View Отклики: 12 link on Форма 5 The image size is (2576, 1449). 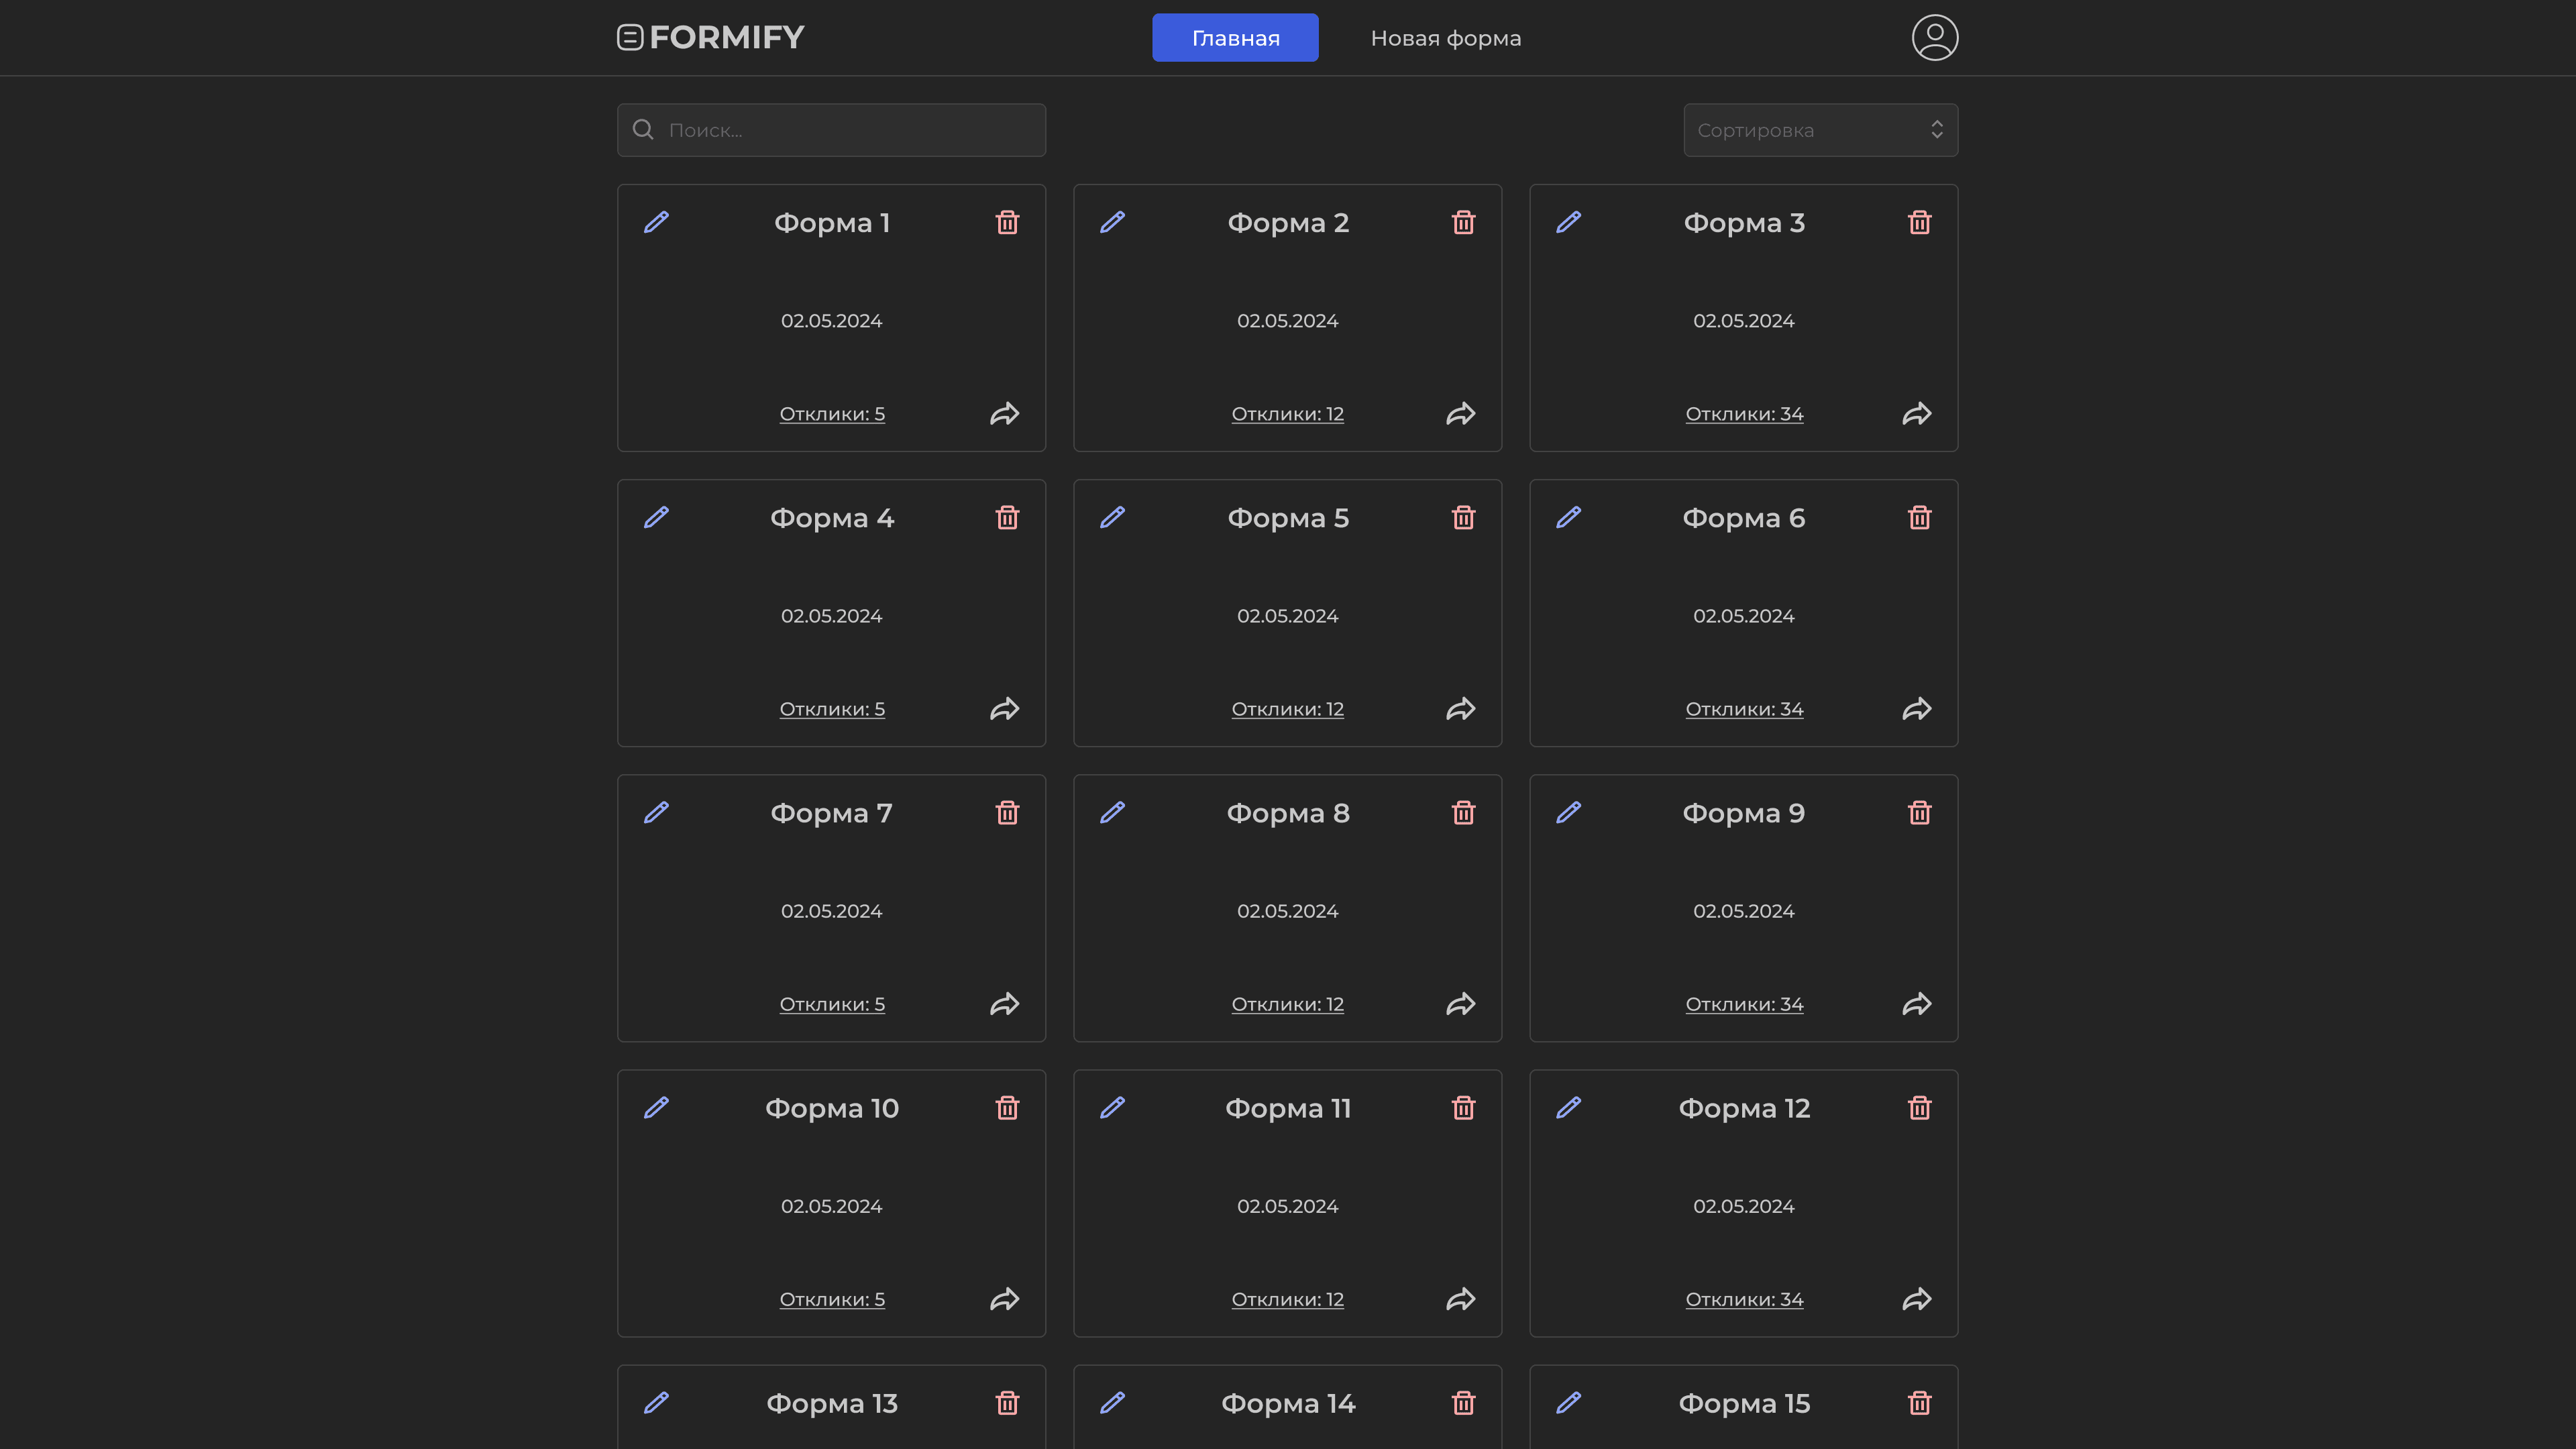[1287, 709]
